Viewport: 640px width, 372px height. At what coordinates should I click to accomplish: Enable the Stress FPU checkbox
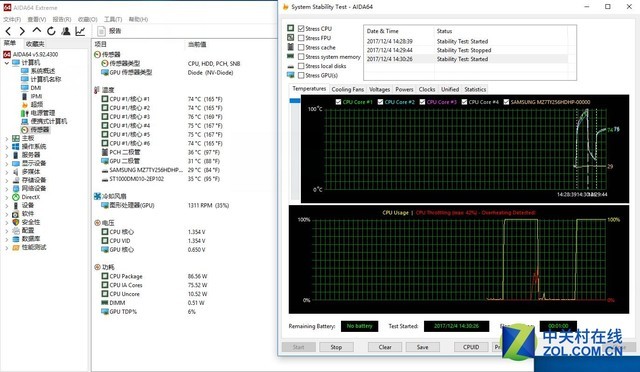301,38
